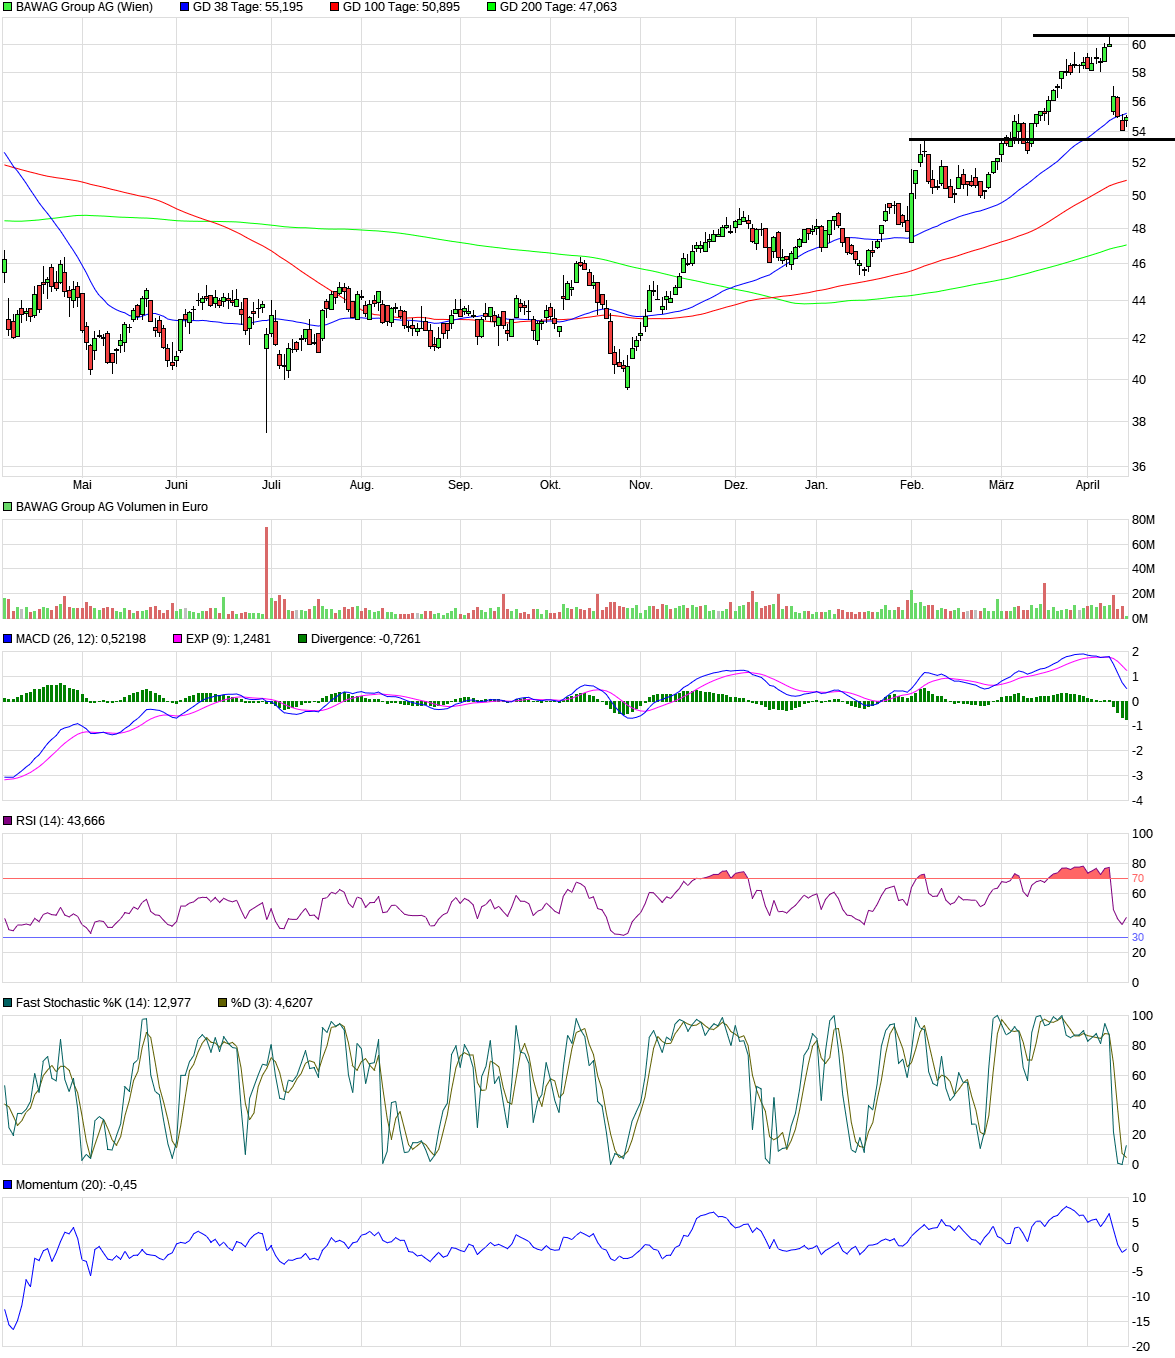Select the April label on the time axis
1175x1358 pixels.
coord(1087,485)
